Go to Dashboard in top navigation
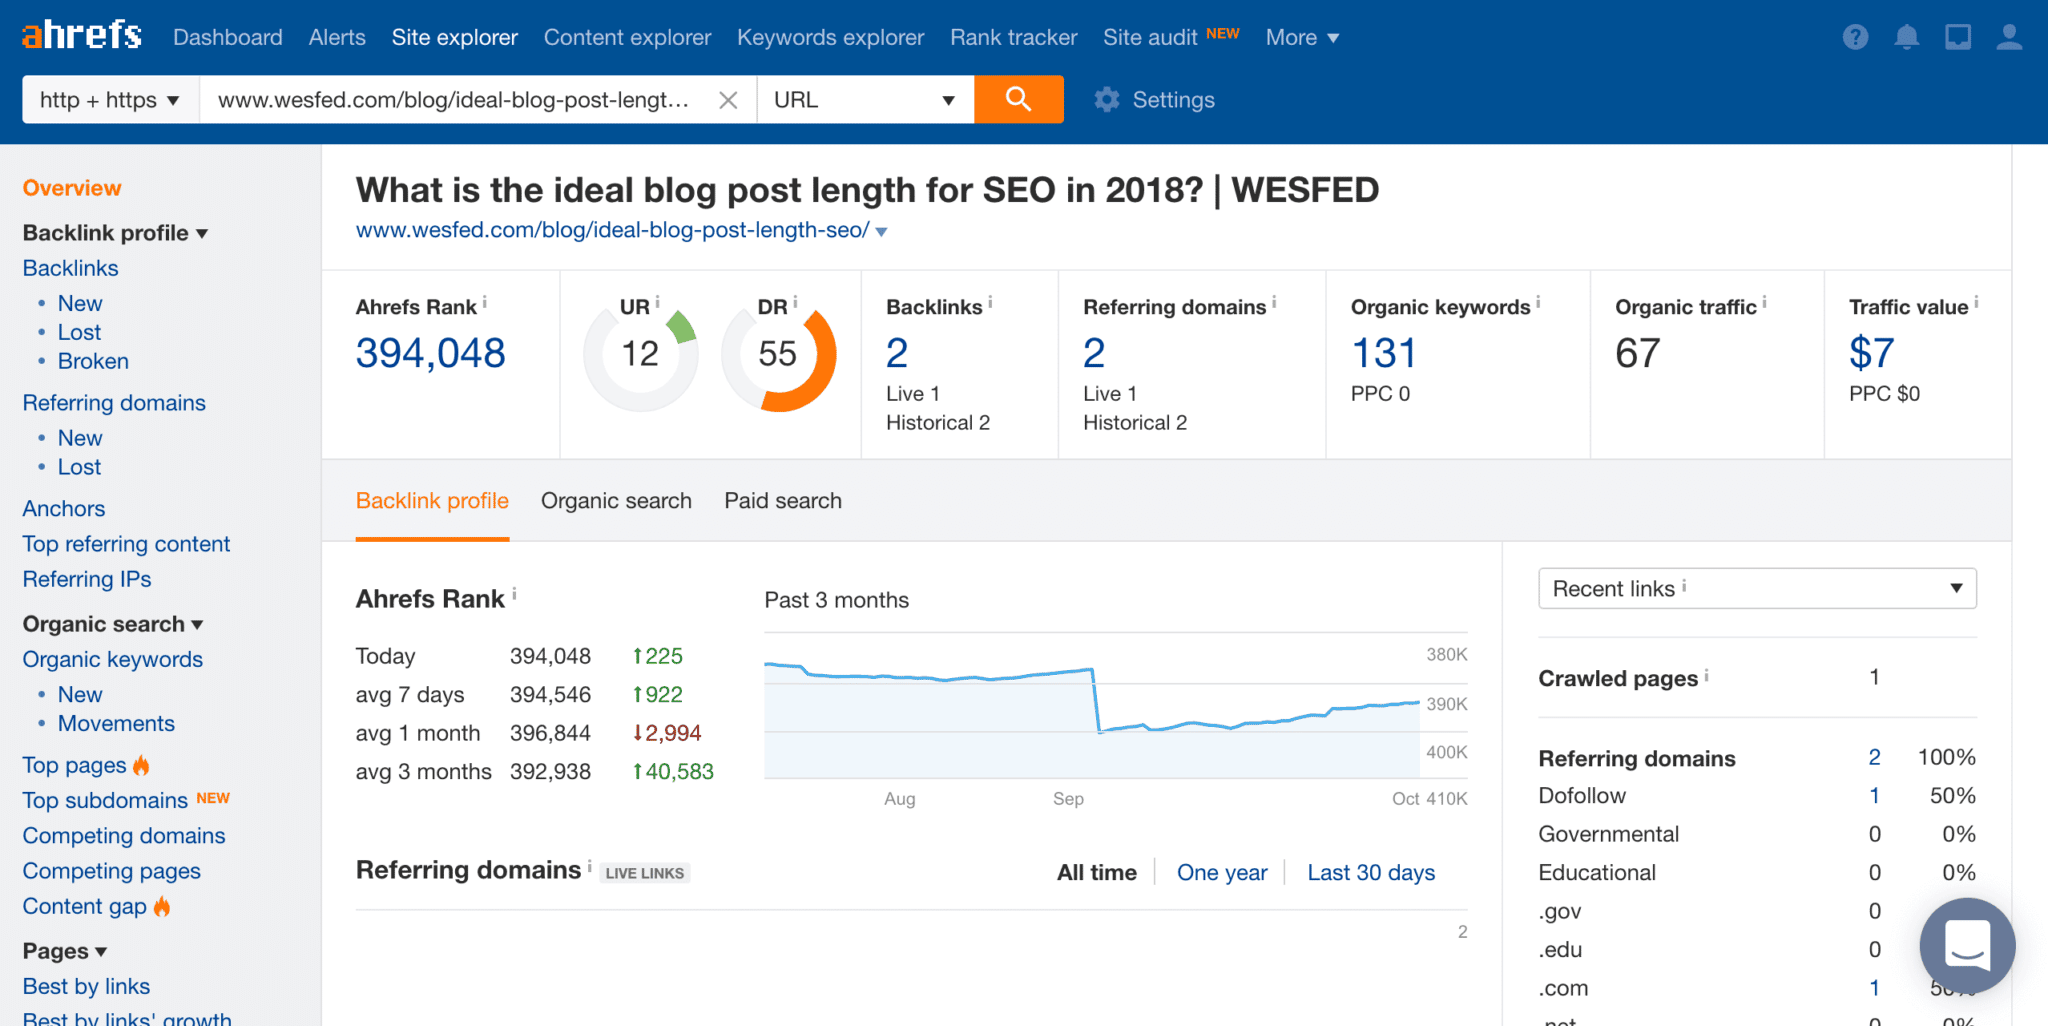The image size is (2048, 1026). [228, 37]
